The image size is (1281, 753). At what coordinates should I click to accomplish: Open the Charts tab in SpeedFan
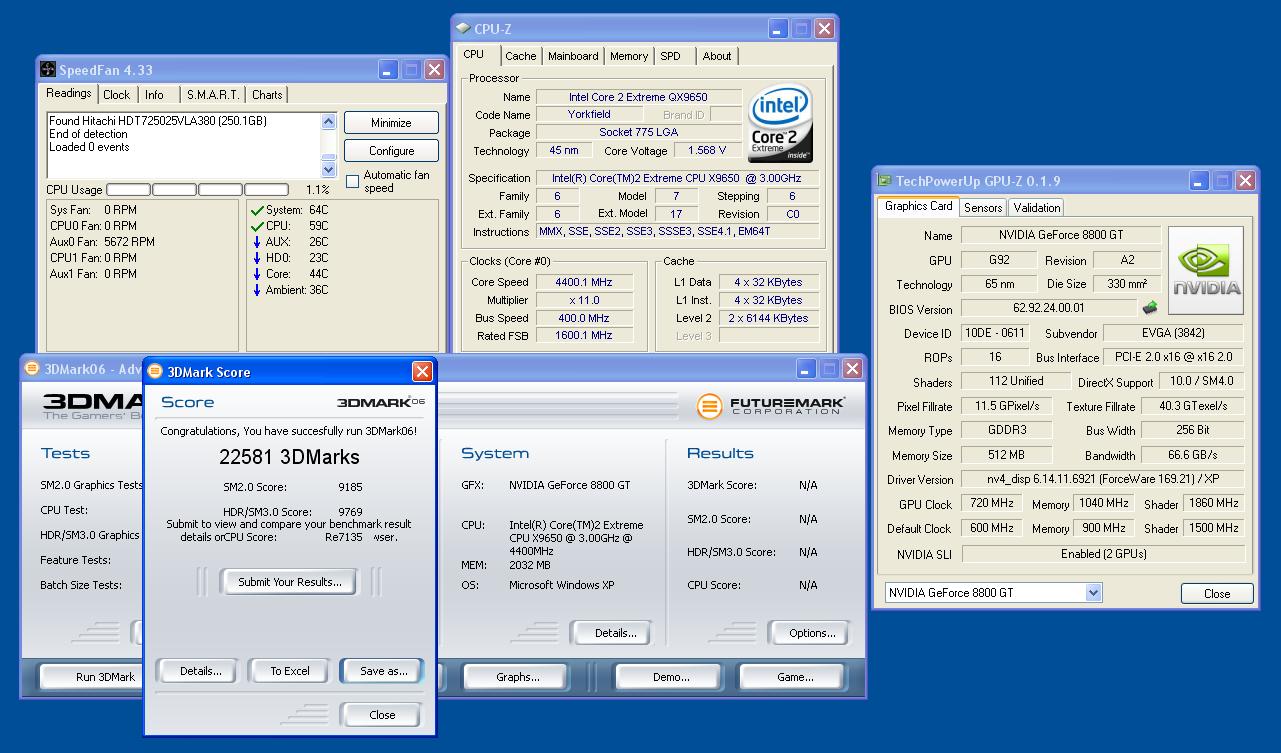267,95
